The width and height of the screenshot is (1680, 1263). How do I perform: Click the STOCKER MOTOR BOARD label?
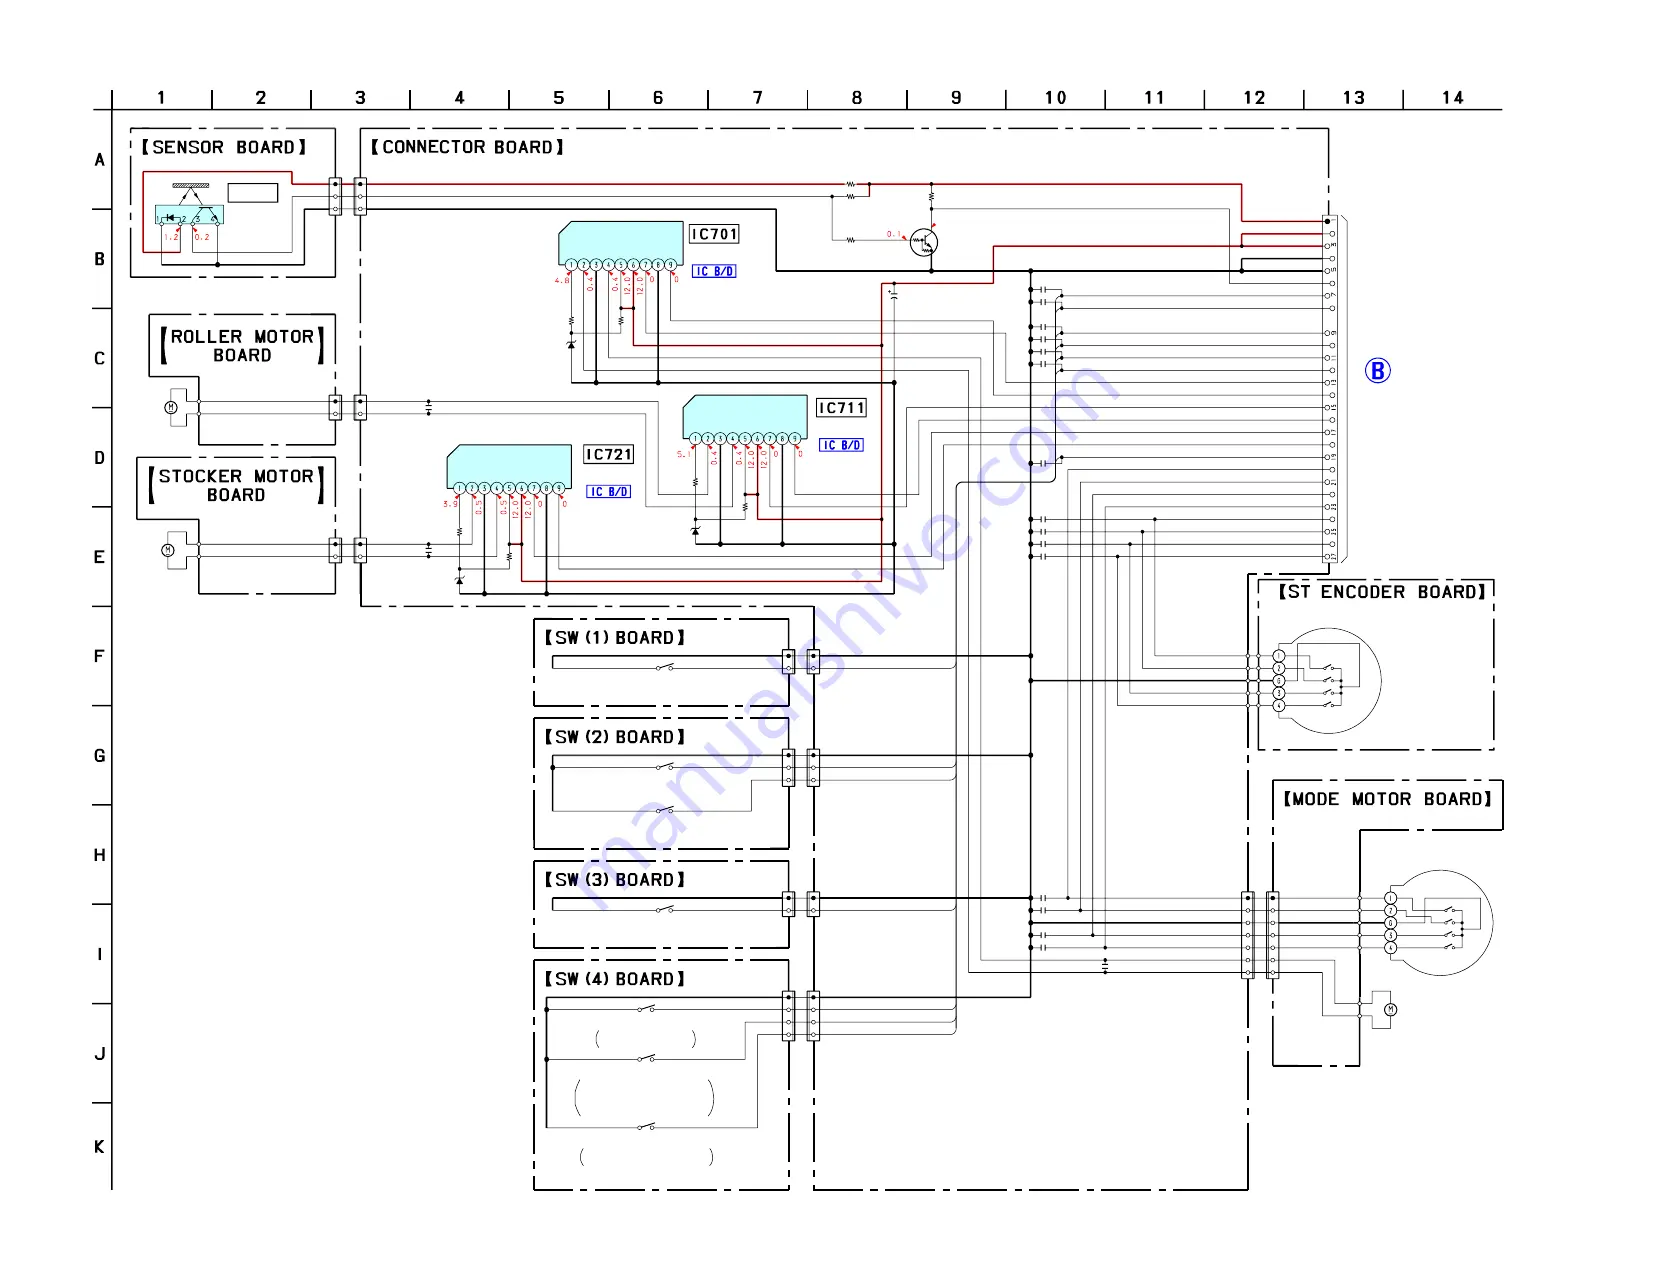(x=237, y=486)
